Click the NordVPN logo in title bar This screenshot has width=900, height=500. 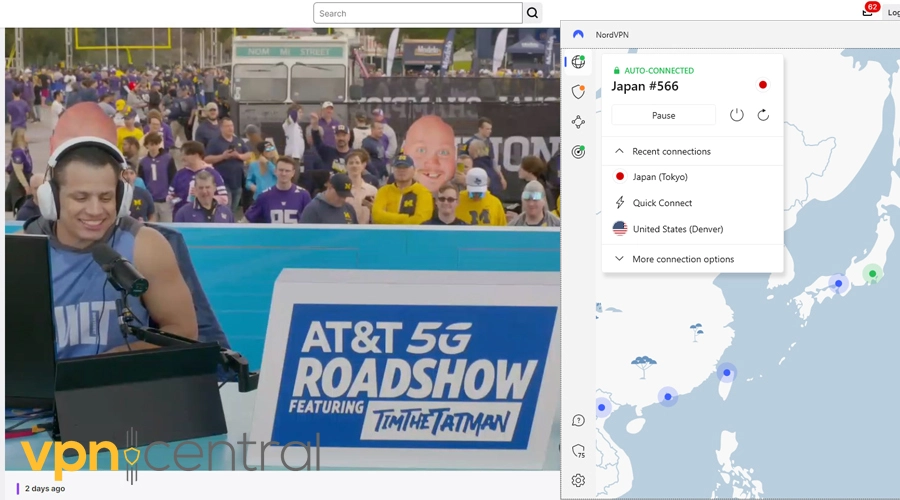click(x=578, y=34)
